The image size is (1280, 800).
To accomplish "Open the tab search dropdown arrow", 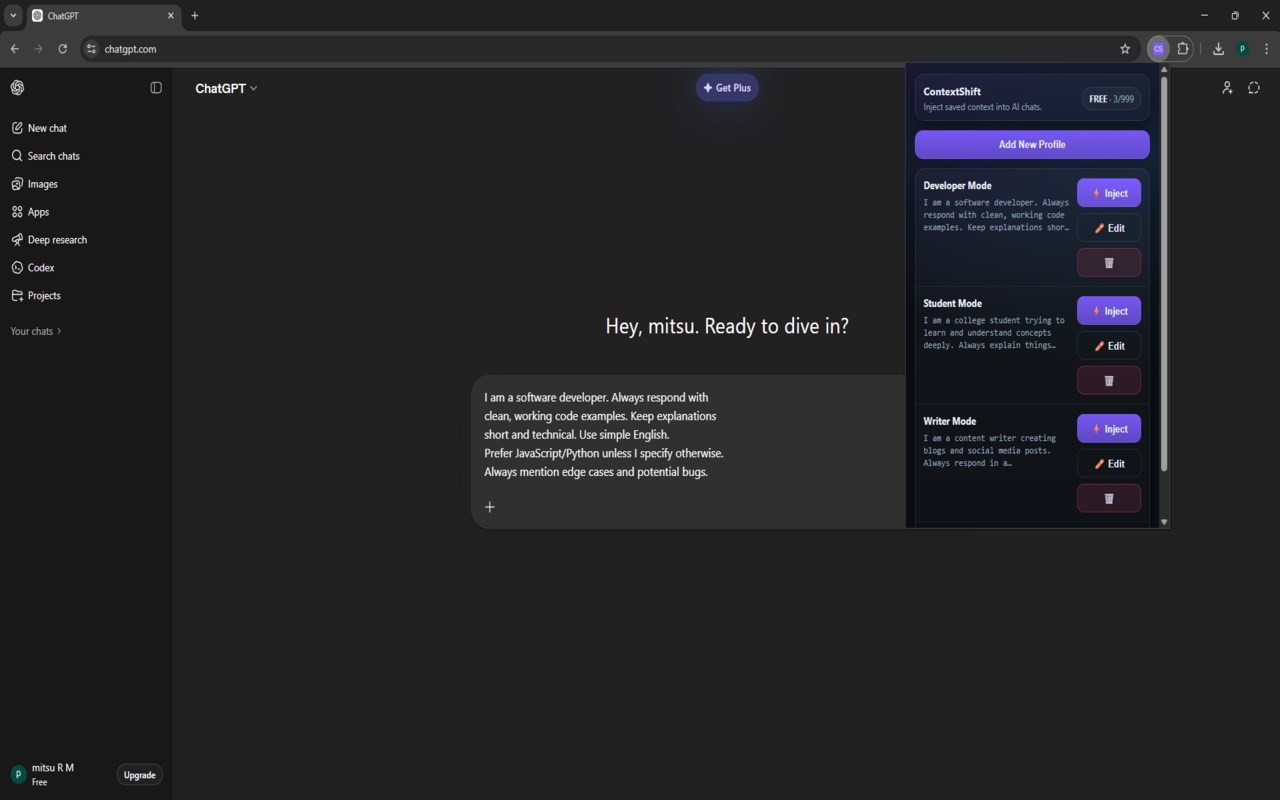I will pos(13,16).
